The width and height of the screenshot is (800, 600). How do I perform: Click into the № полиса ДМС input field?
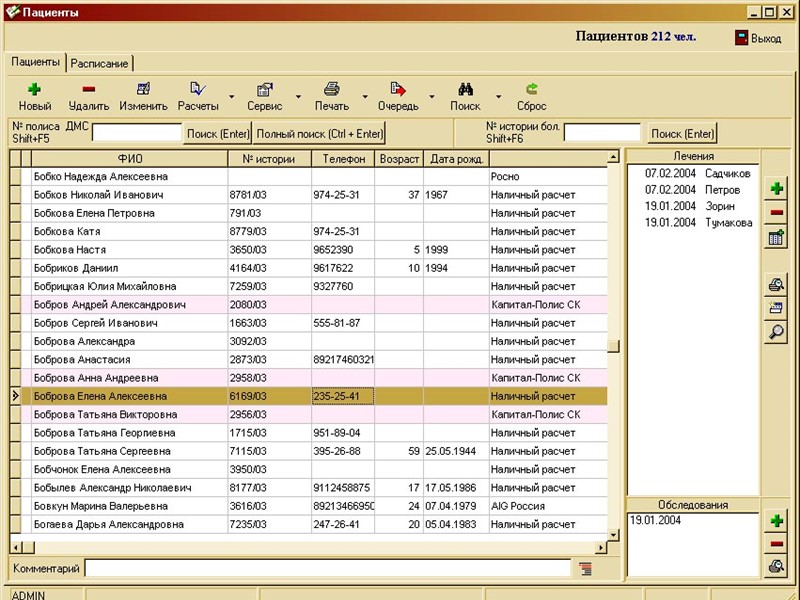pyautogui.click(x=137, y=133)
